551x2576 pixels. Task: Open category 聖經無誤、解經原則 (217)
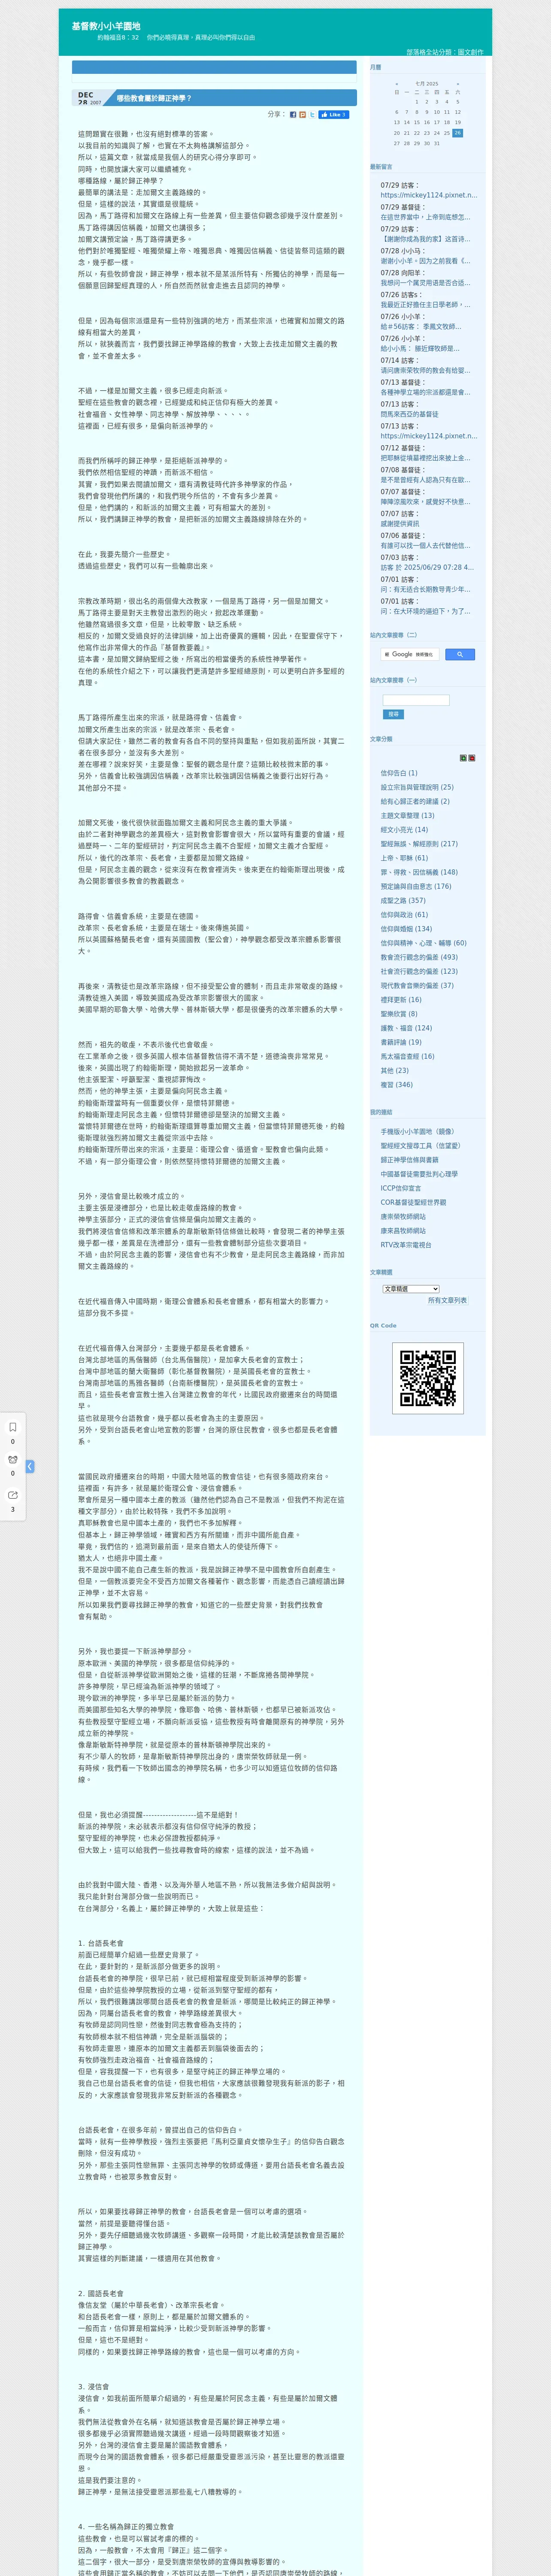(419, 844)
